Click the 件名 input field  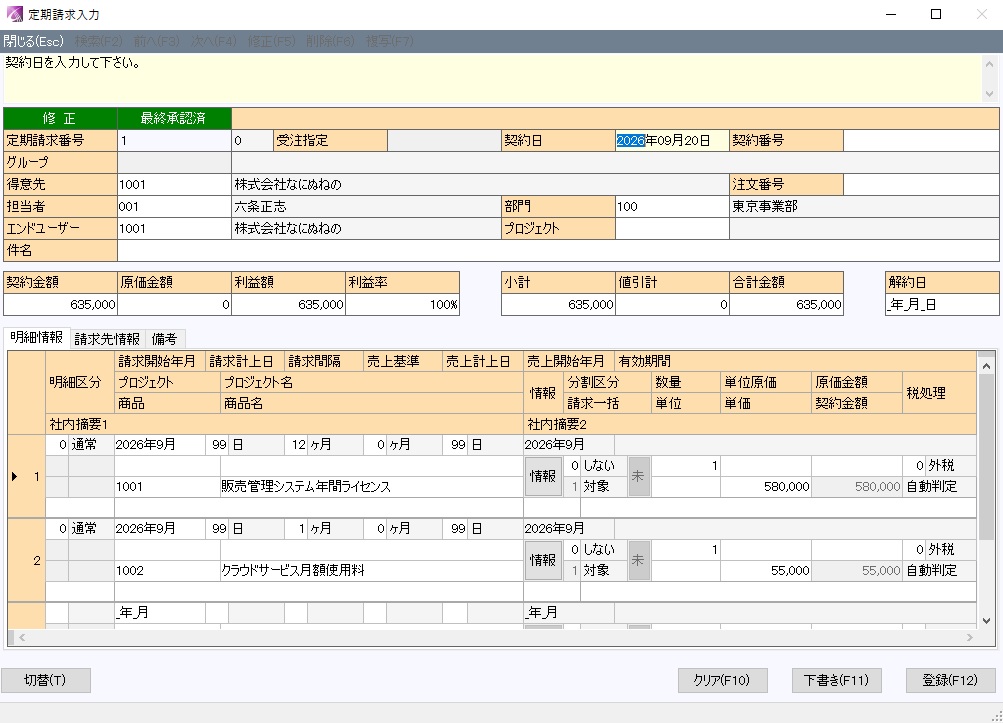[558, 250]
